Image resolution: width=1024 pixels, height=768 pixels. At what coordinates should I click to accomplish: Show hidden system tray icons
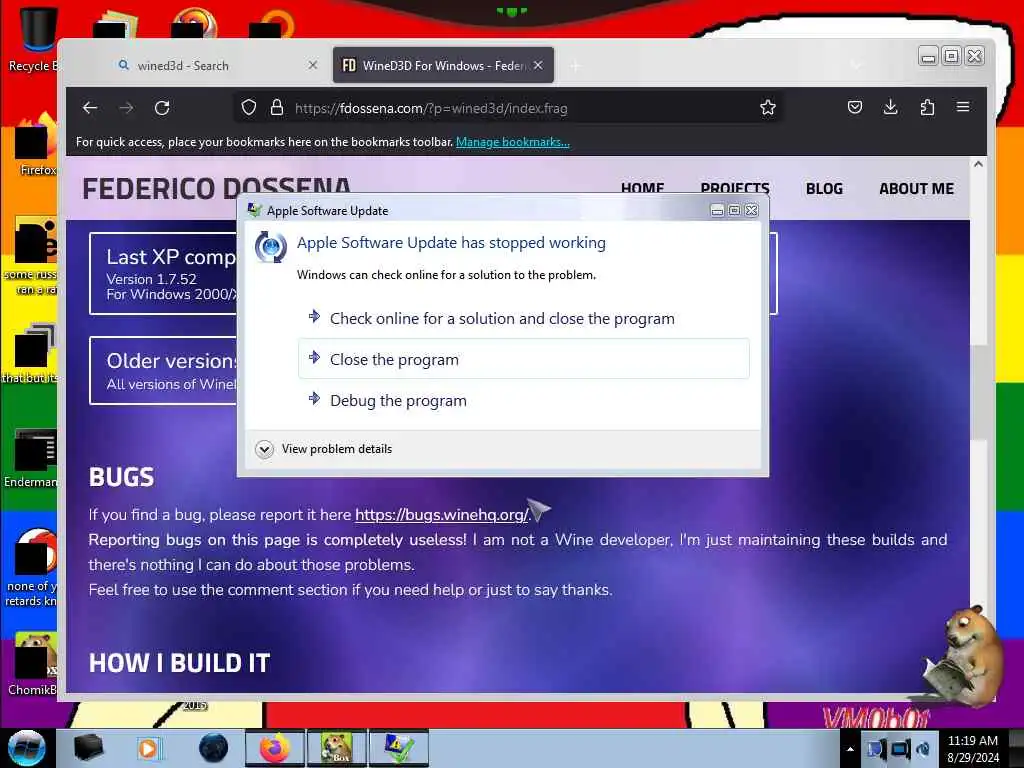pos(850,749)
